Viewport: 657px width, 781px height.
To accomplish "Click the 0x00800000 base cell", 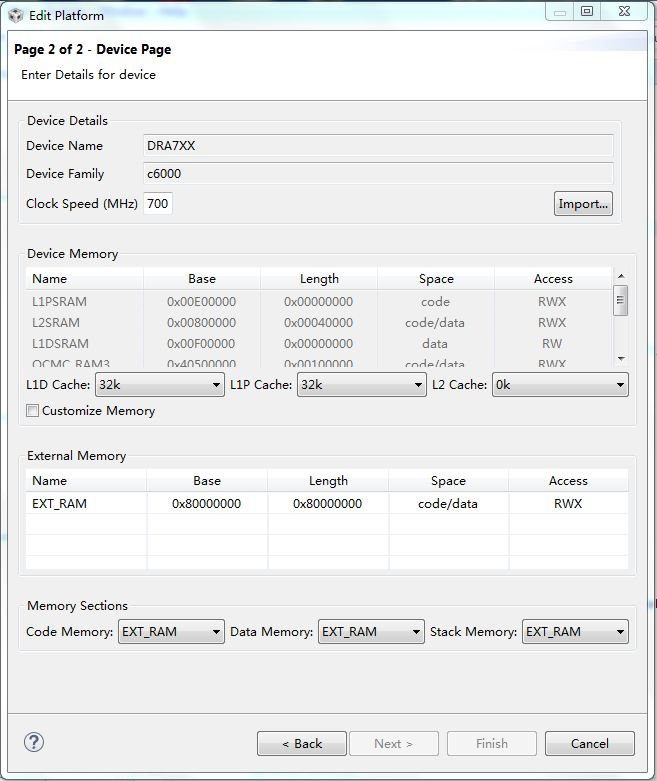I will 201,322.
